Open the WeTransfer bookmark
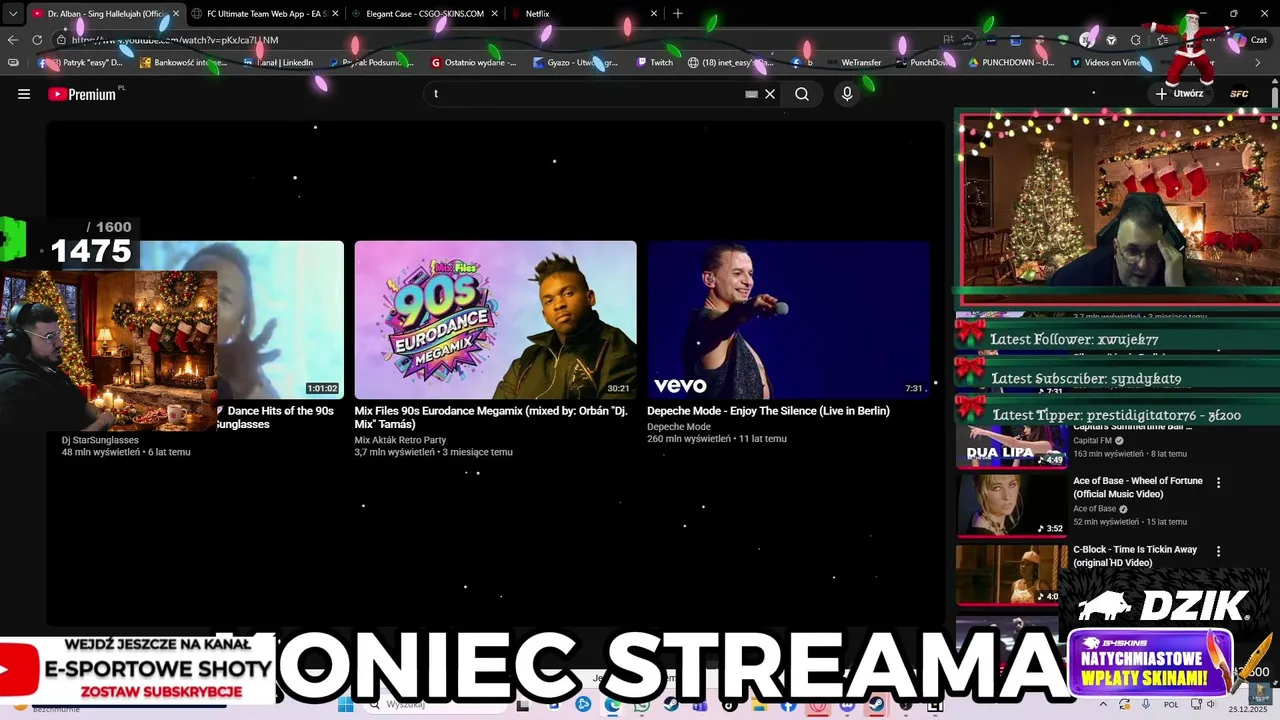1280x720 pixels. click(x=854, y=62)
